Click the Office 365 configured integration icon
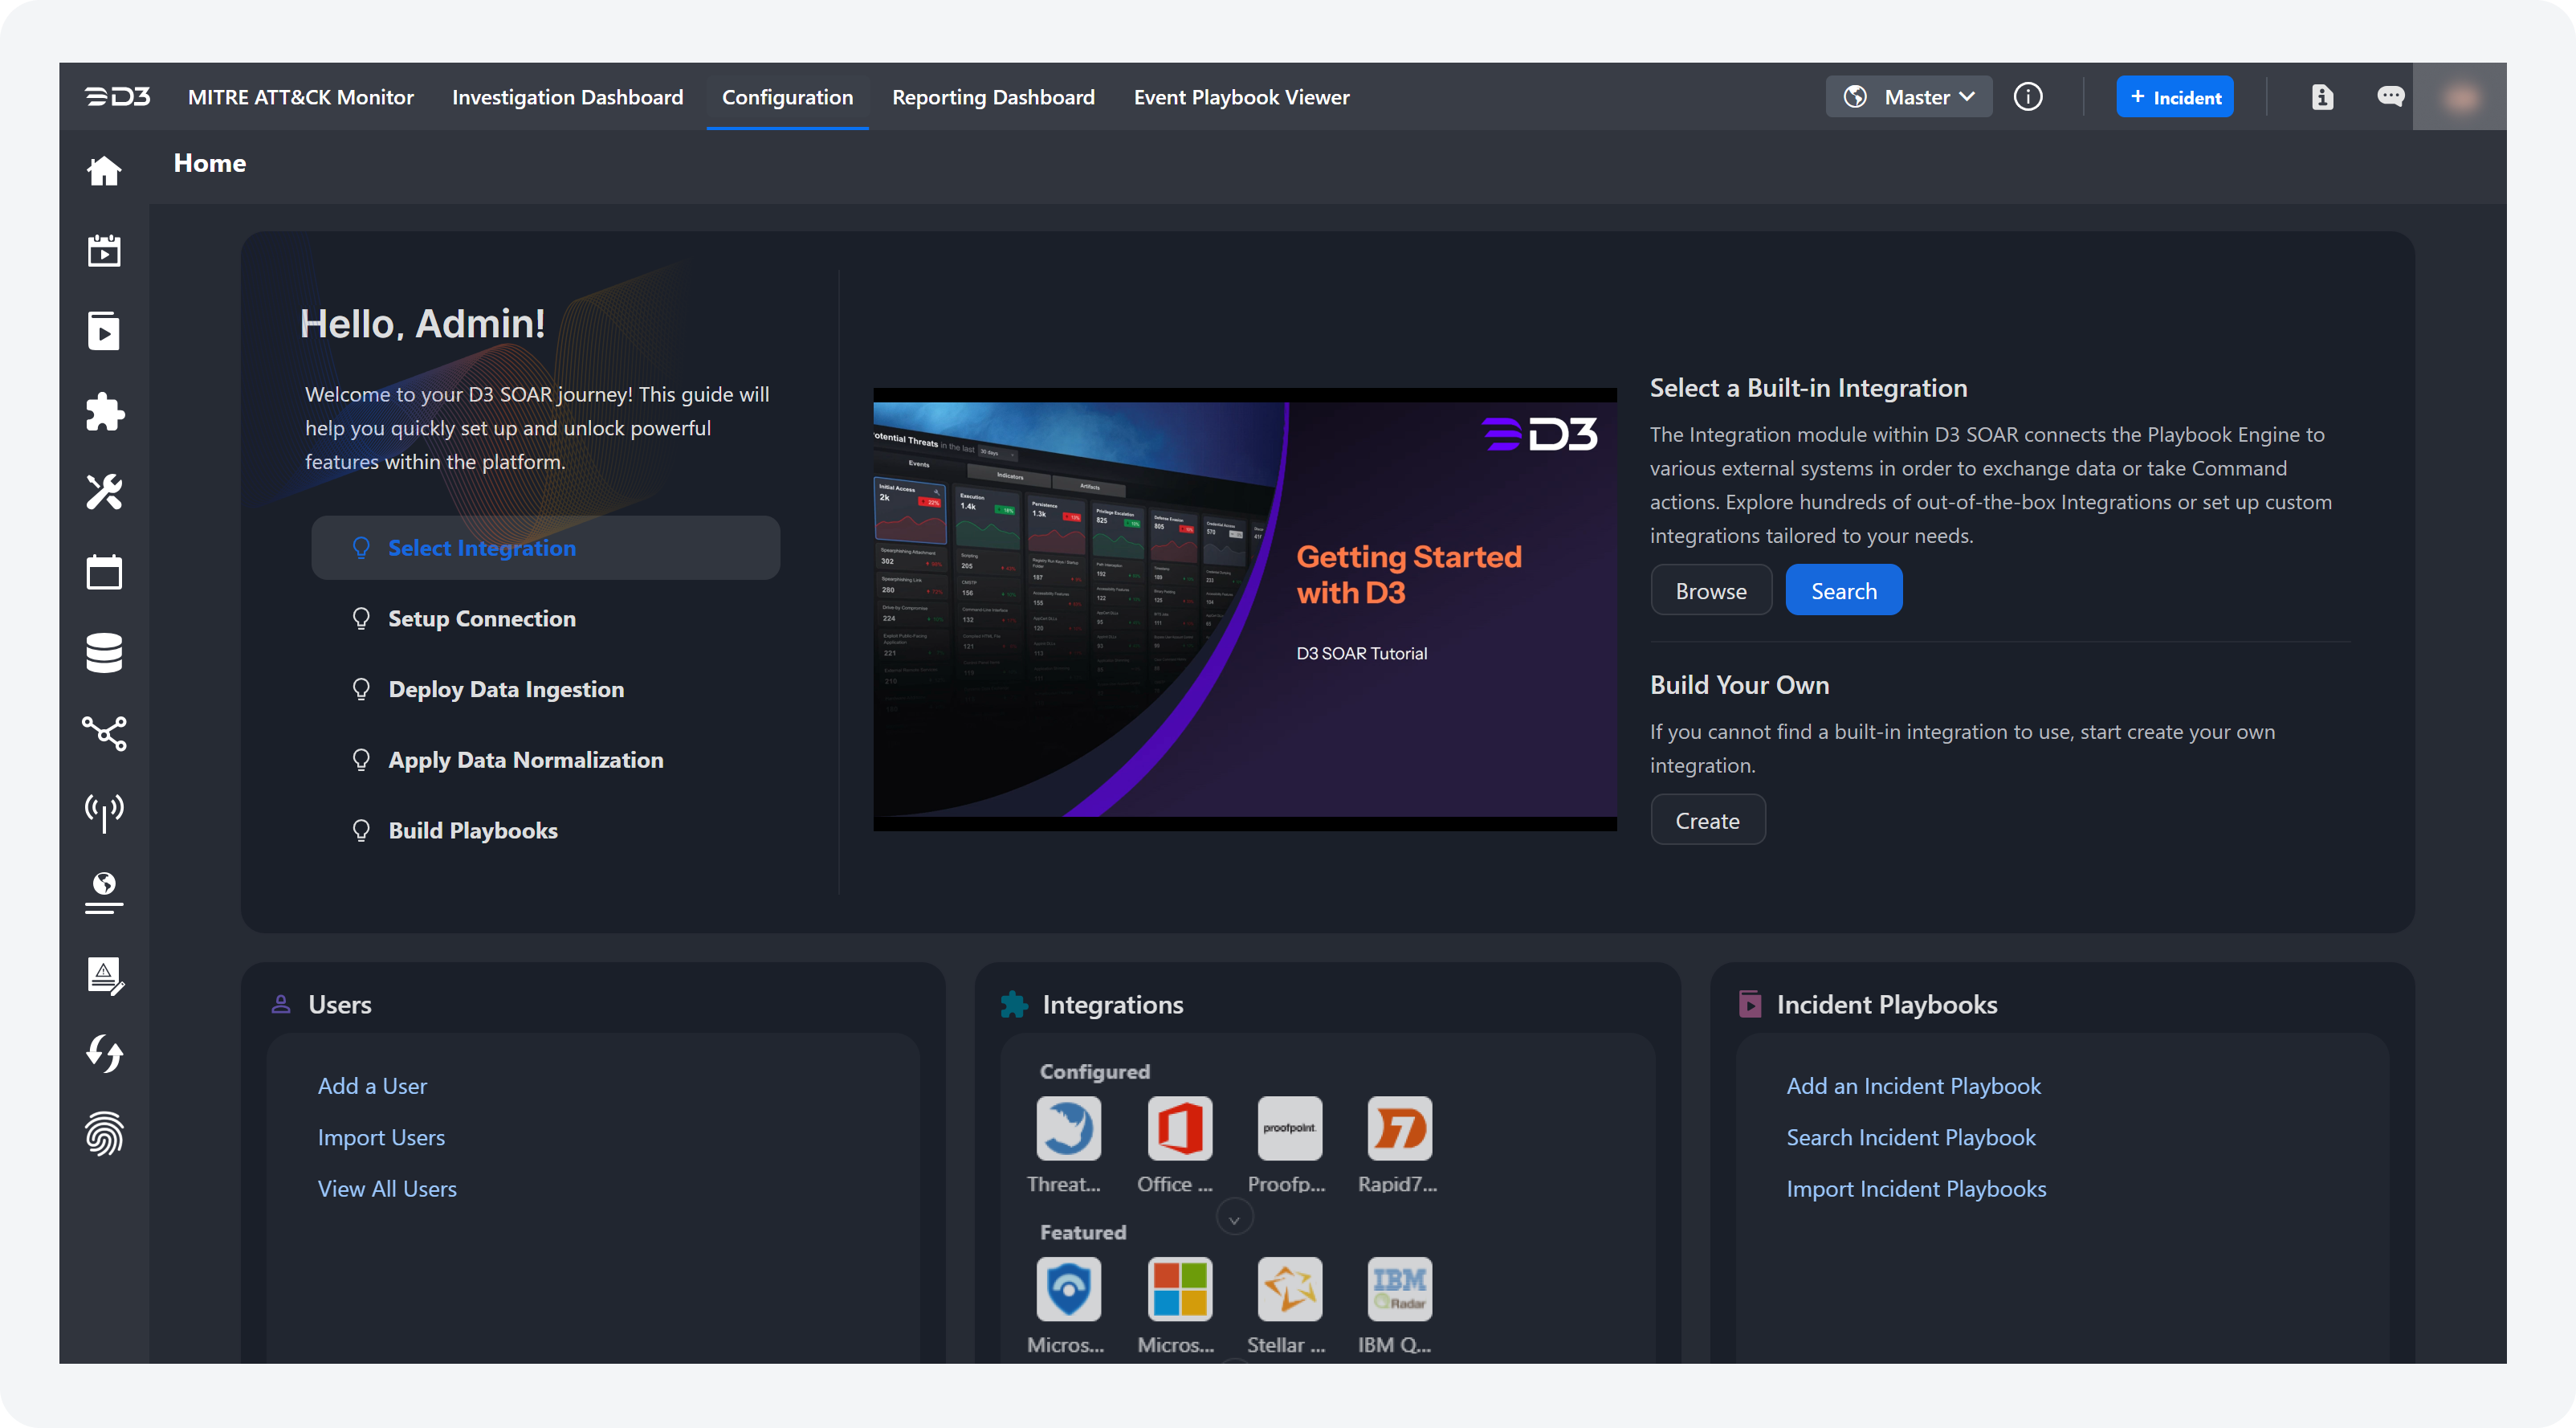Image resolution: width=2576 pixels, height=1428 pixels. point(1179,1128)
